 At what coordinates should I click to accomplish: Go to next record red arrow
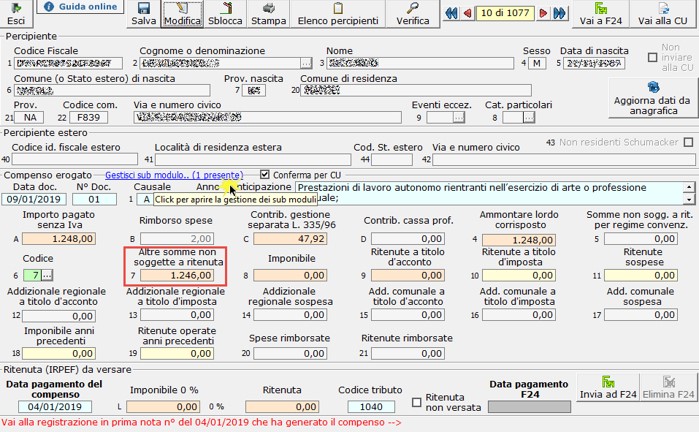tap(543, 13)
